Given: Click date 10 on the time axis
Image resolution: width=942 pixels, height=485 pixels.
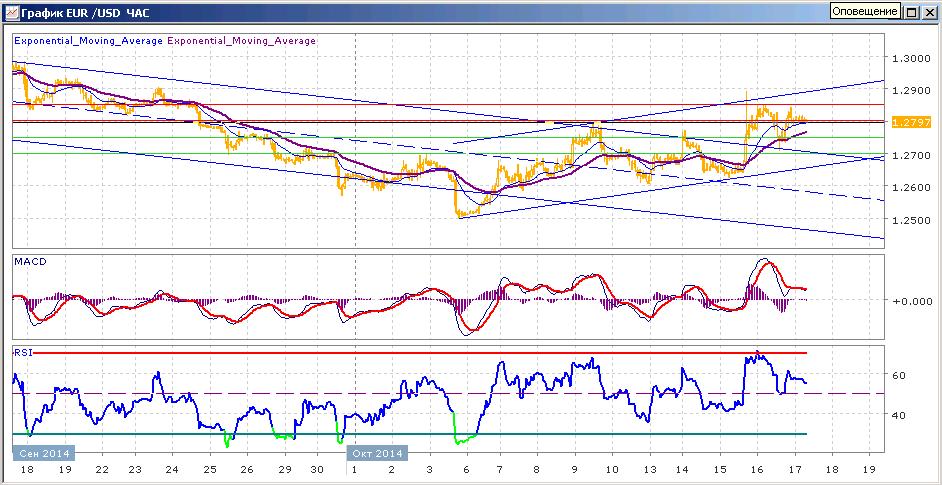Looking at the screenshot, I should (612, 469).
